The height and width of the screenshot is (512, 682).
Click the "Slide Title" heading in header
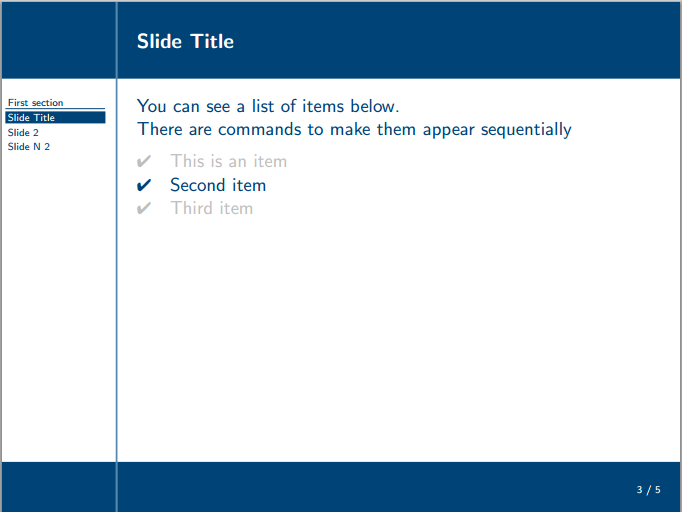[x=185, y=41]
